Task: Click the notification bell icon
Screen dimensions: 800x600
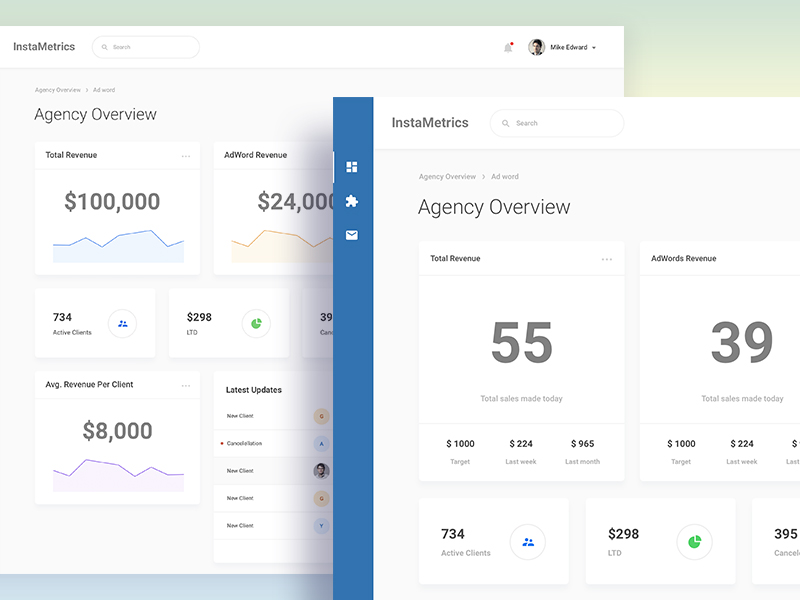Action: click(508, 47)
